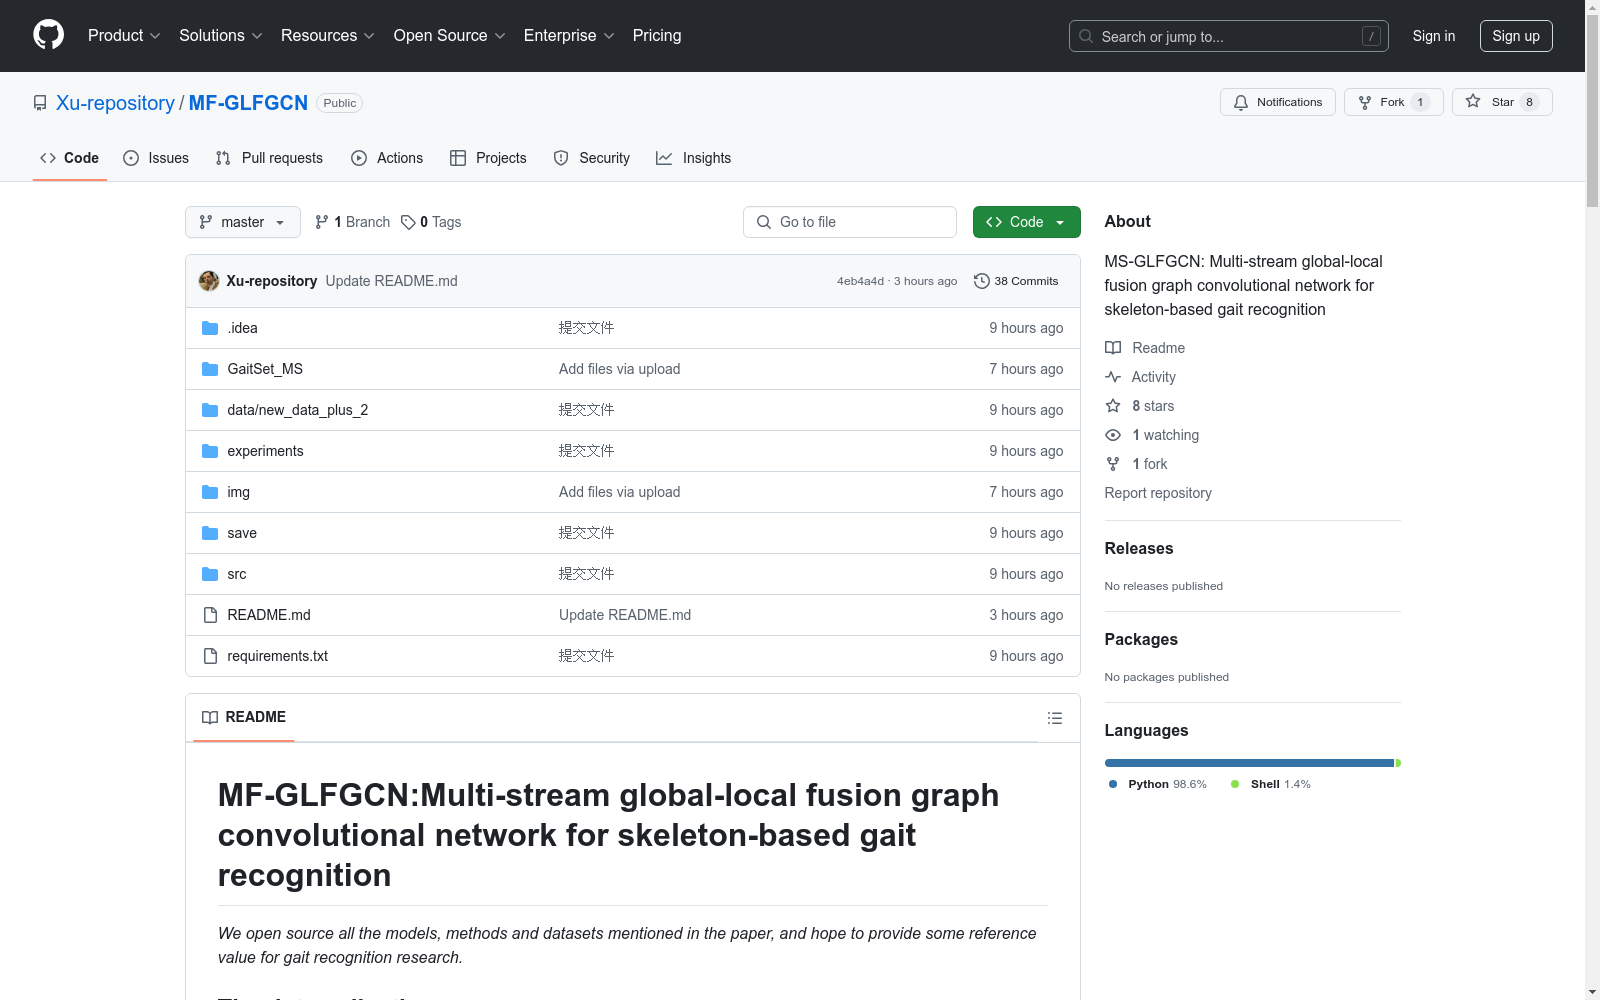The height and width of the screenshot is (1000, 1600).
Task: Open the Security tab
Action: coord(592,158)
